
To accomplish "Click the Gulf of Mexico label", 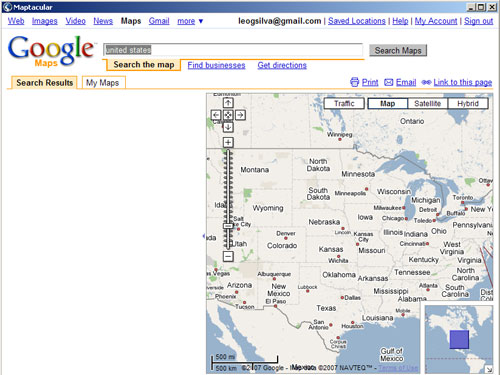I will [392, 355].
